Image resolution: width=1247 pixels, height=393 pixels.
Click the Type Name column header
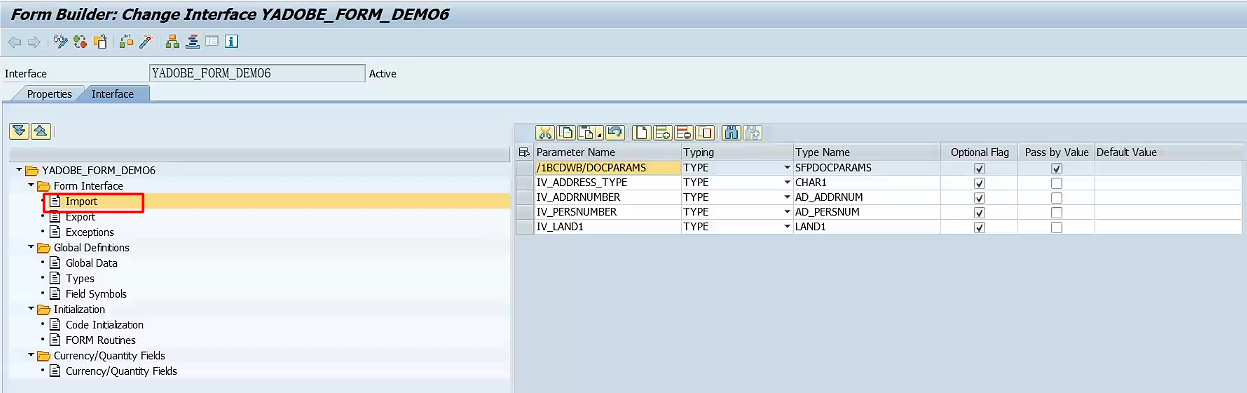[x=866, y=152]
